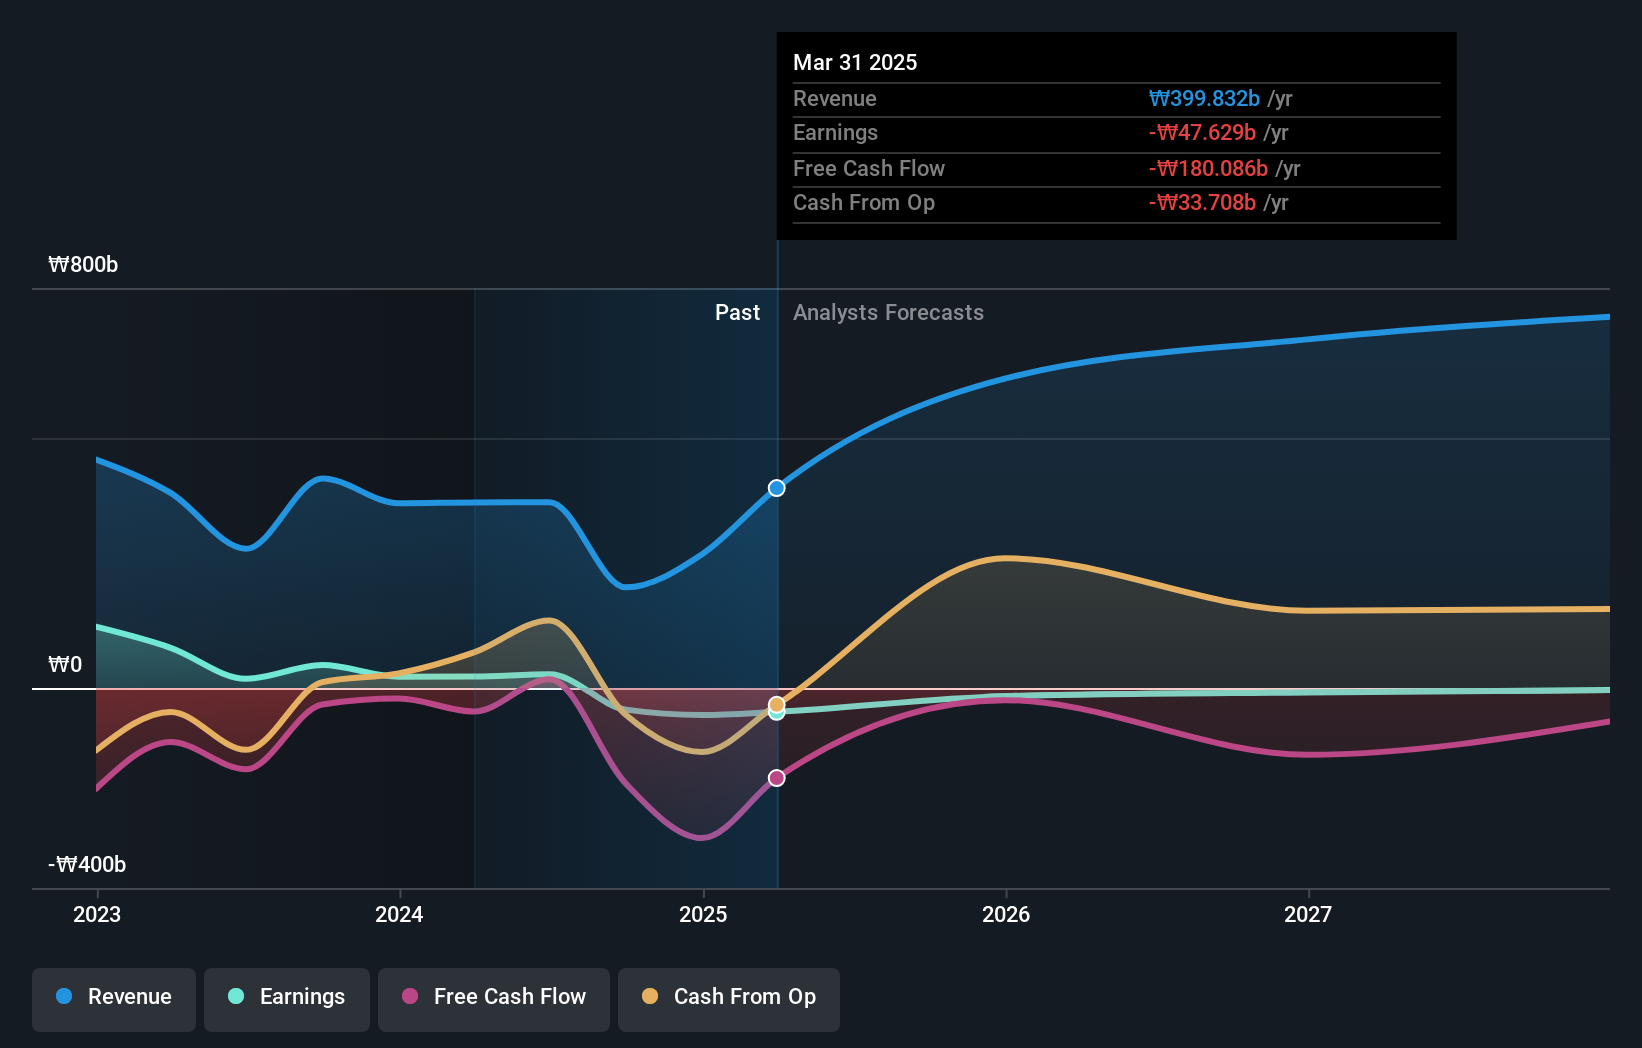Toggle the Free Cash Flow legend button

point(494,999)
